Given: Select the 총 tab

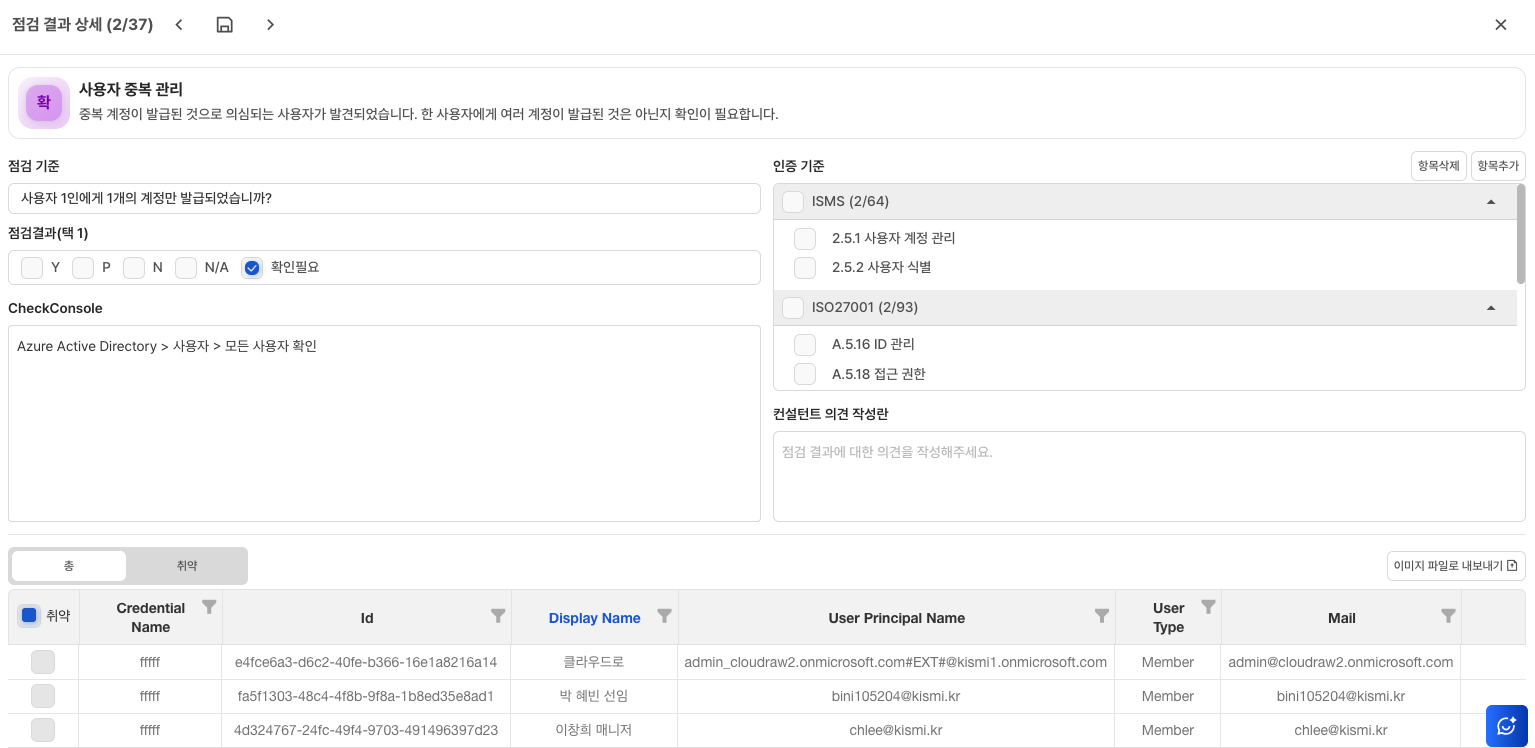Looking at the screenshot, I should click(x=69, y=566).
